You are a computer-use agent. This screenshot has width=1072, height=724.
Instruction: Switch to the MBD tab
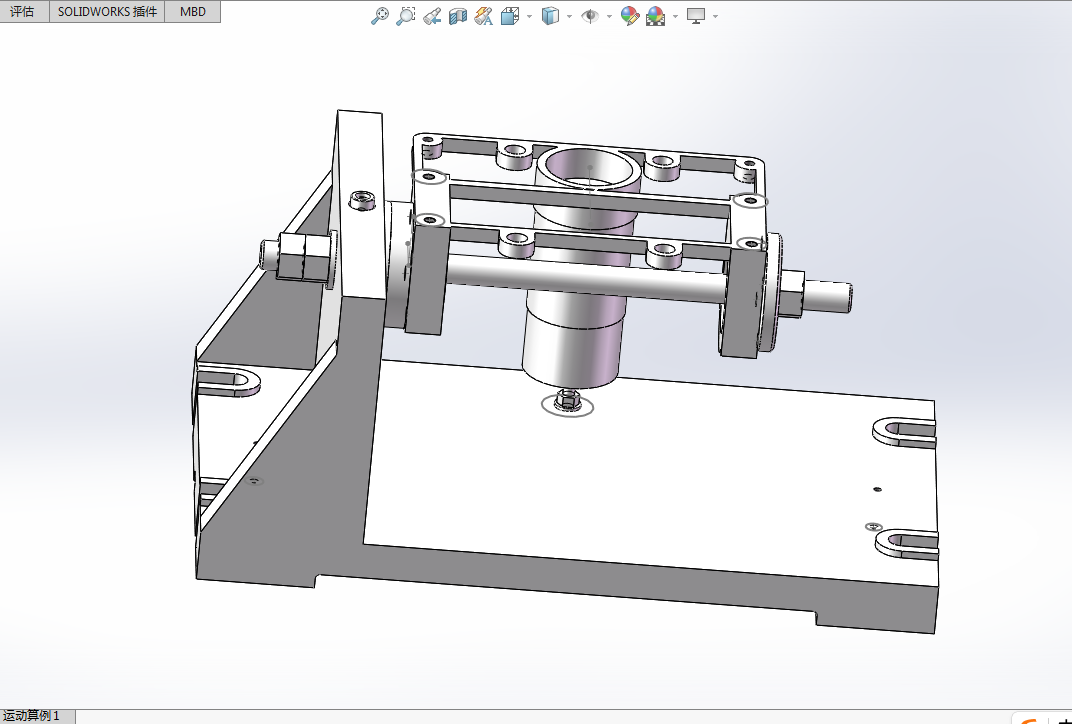tap(193, 12)
